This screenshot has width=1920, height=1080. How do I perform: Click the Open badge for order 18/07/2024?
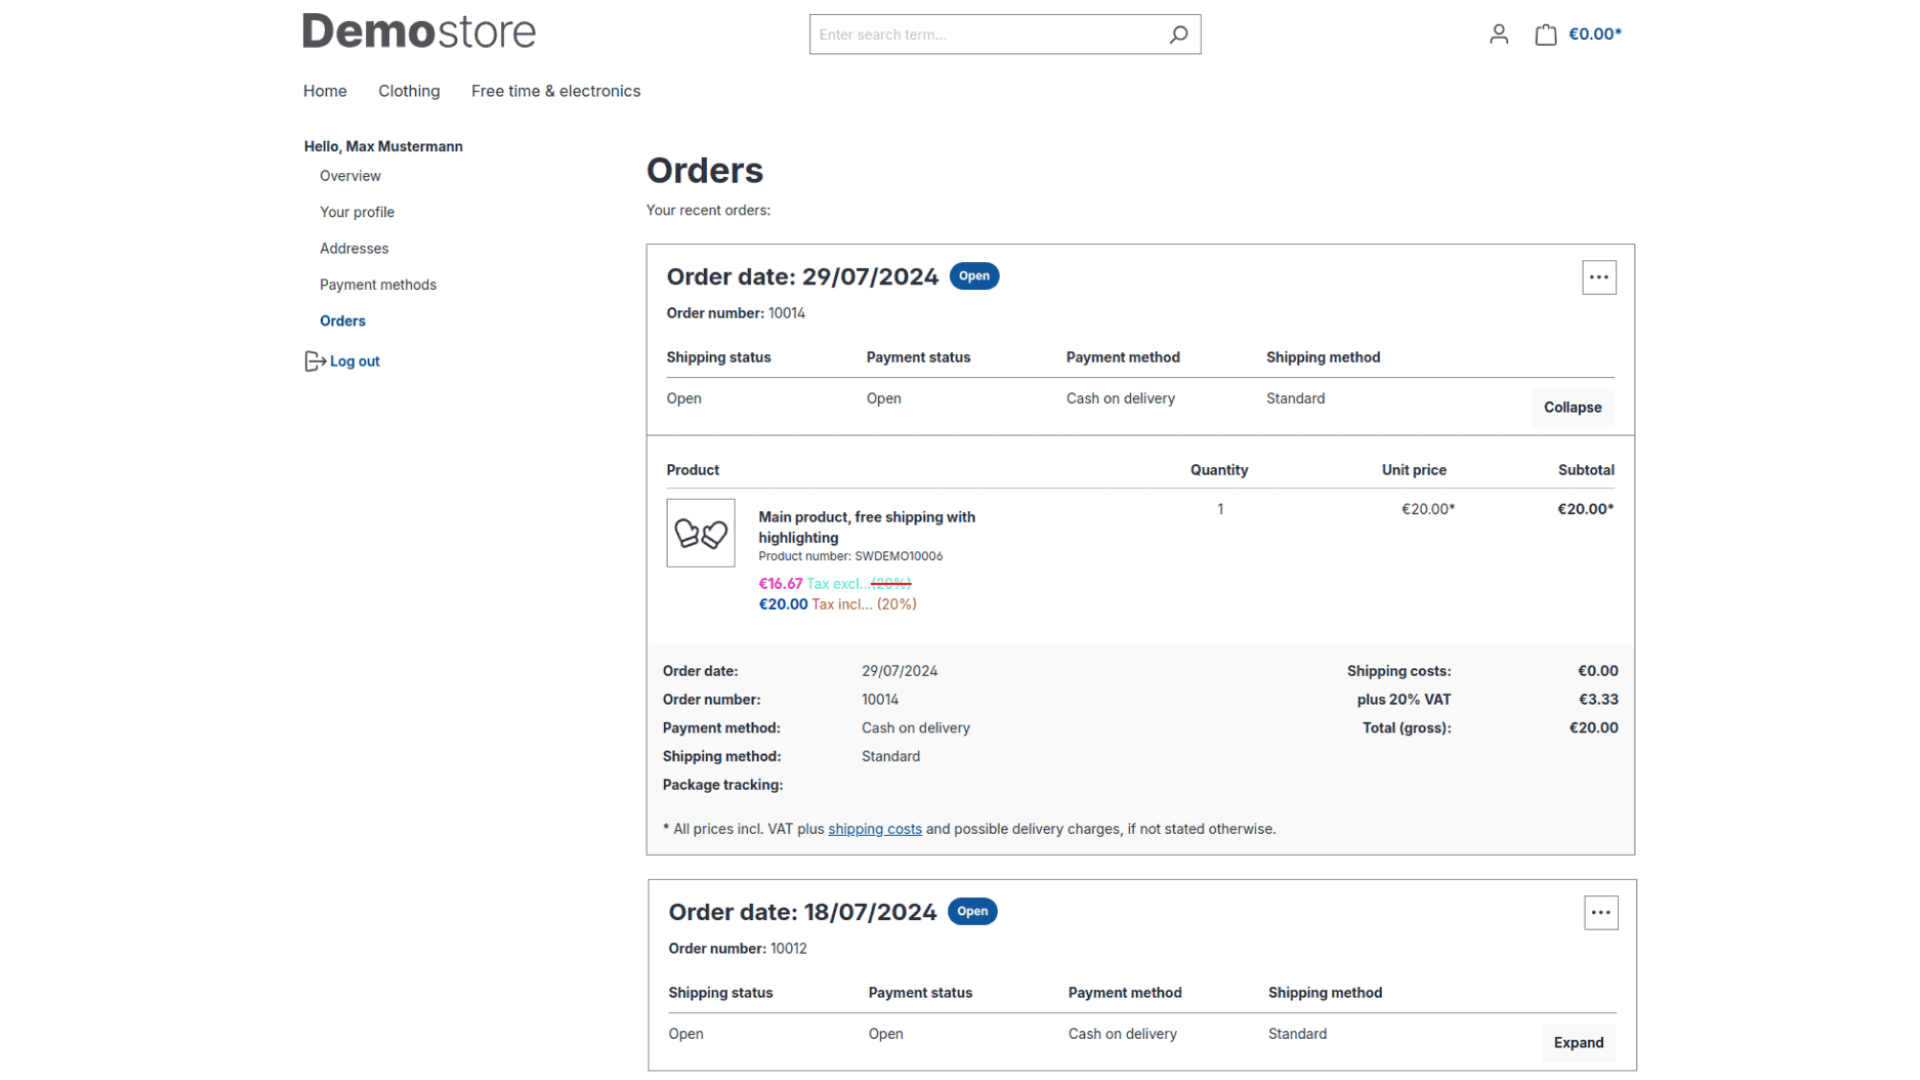(x=972, y=911)
